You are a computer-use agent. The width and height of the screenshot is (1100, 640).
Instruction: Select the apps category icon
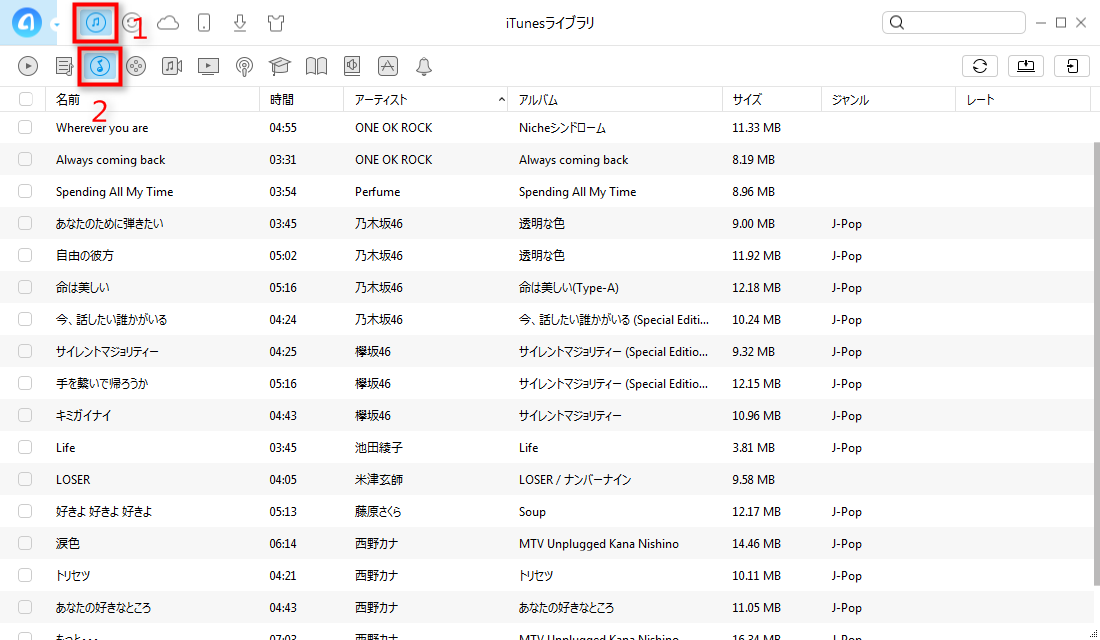pos(388,66)
